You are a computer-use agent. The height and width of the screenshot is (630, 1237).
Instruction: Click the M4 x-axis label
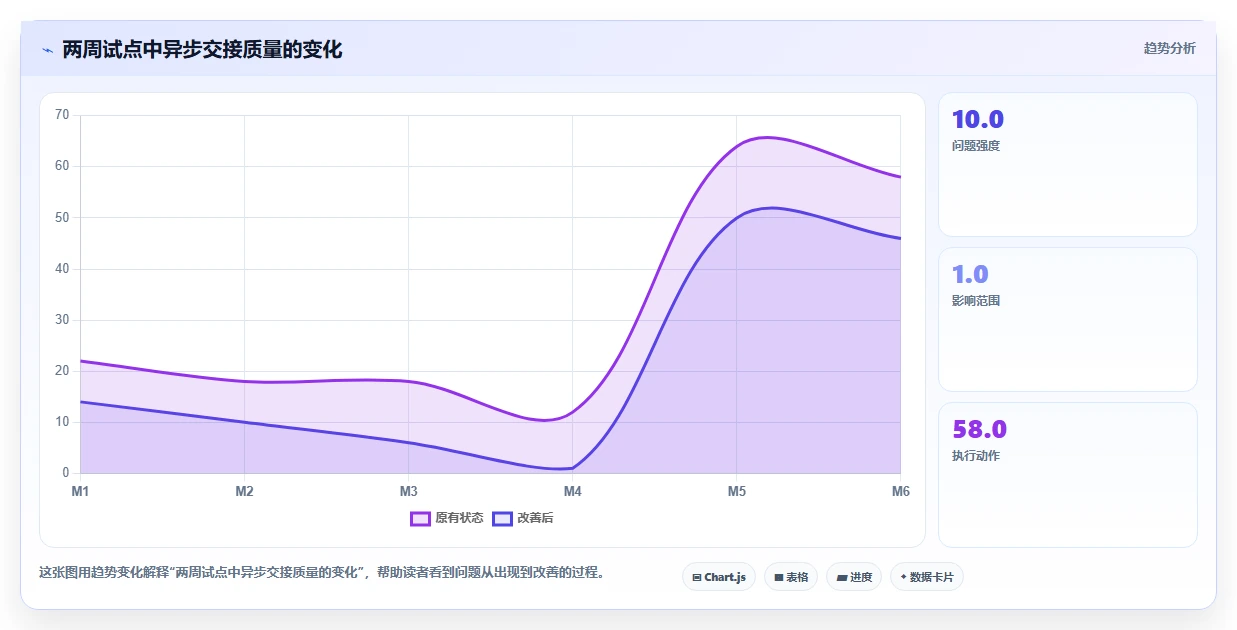coord(572,491)
